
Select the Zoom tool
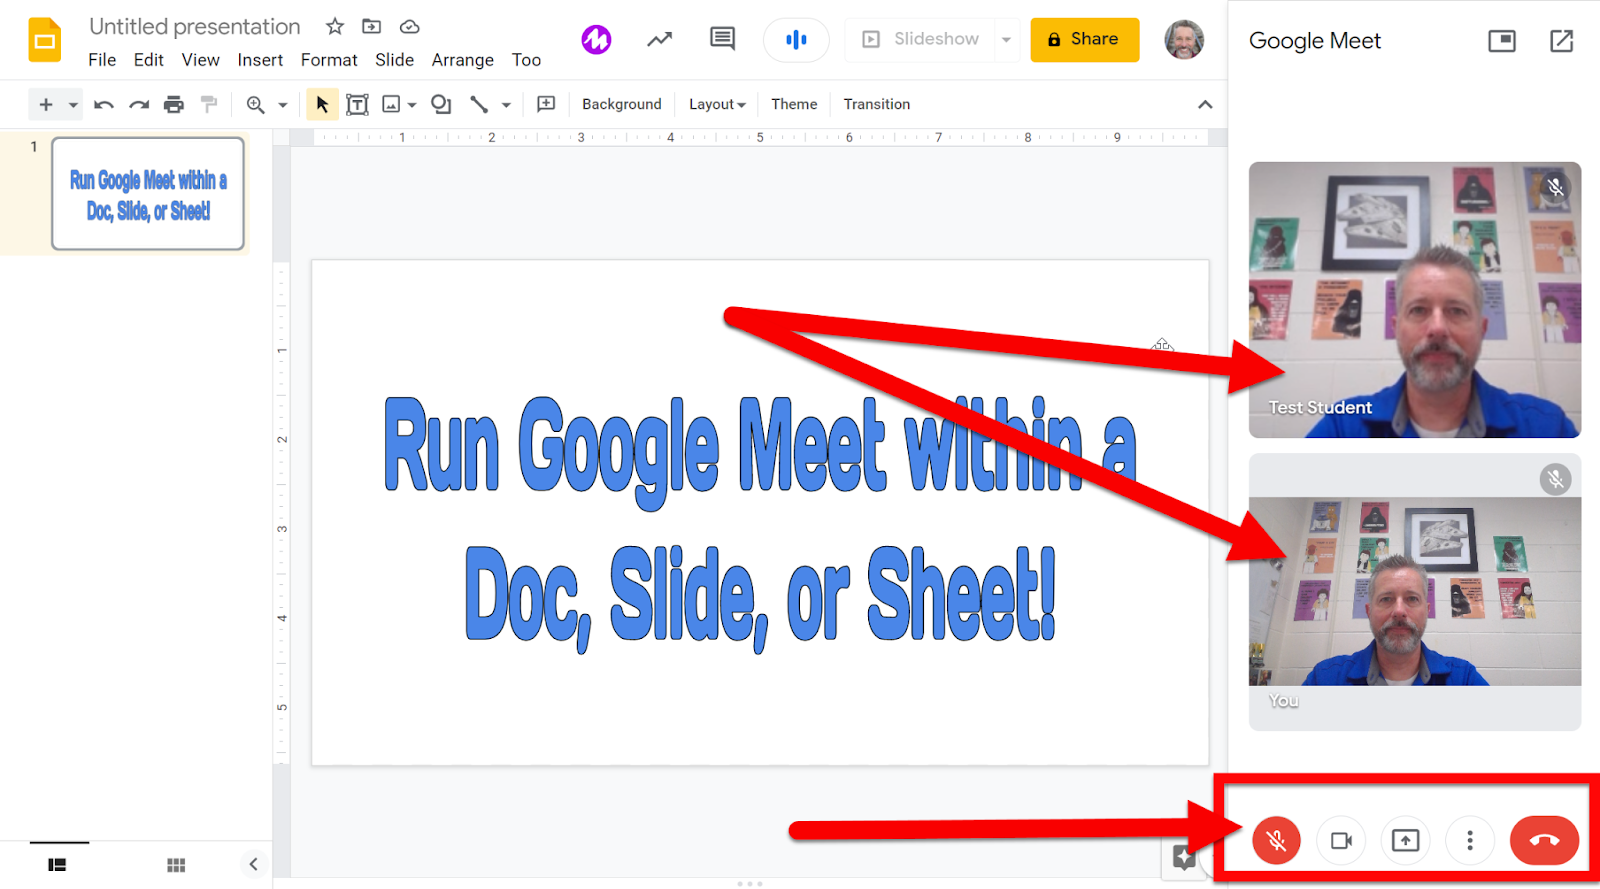tap(256, 104)
